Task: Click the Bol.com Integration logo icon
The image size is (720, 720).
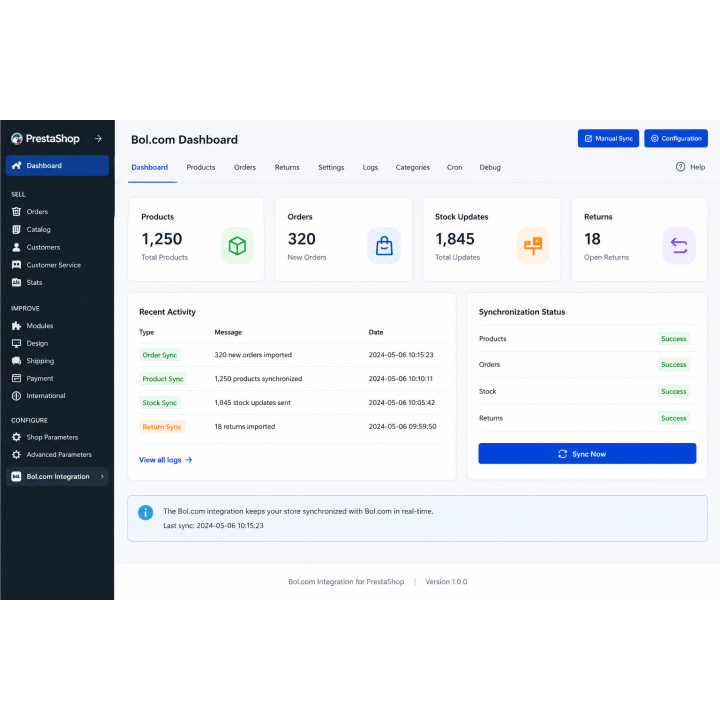Action: click(x=16, y=477)
